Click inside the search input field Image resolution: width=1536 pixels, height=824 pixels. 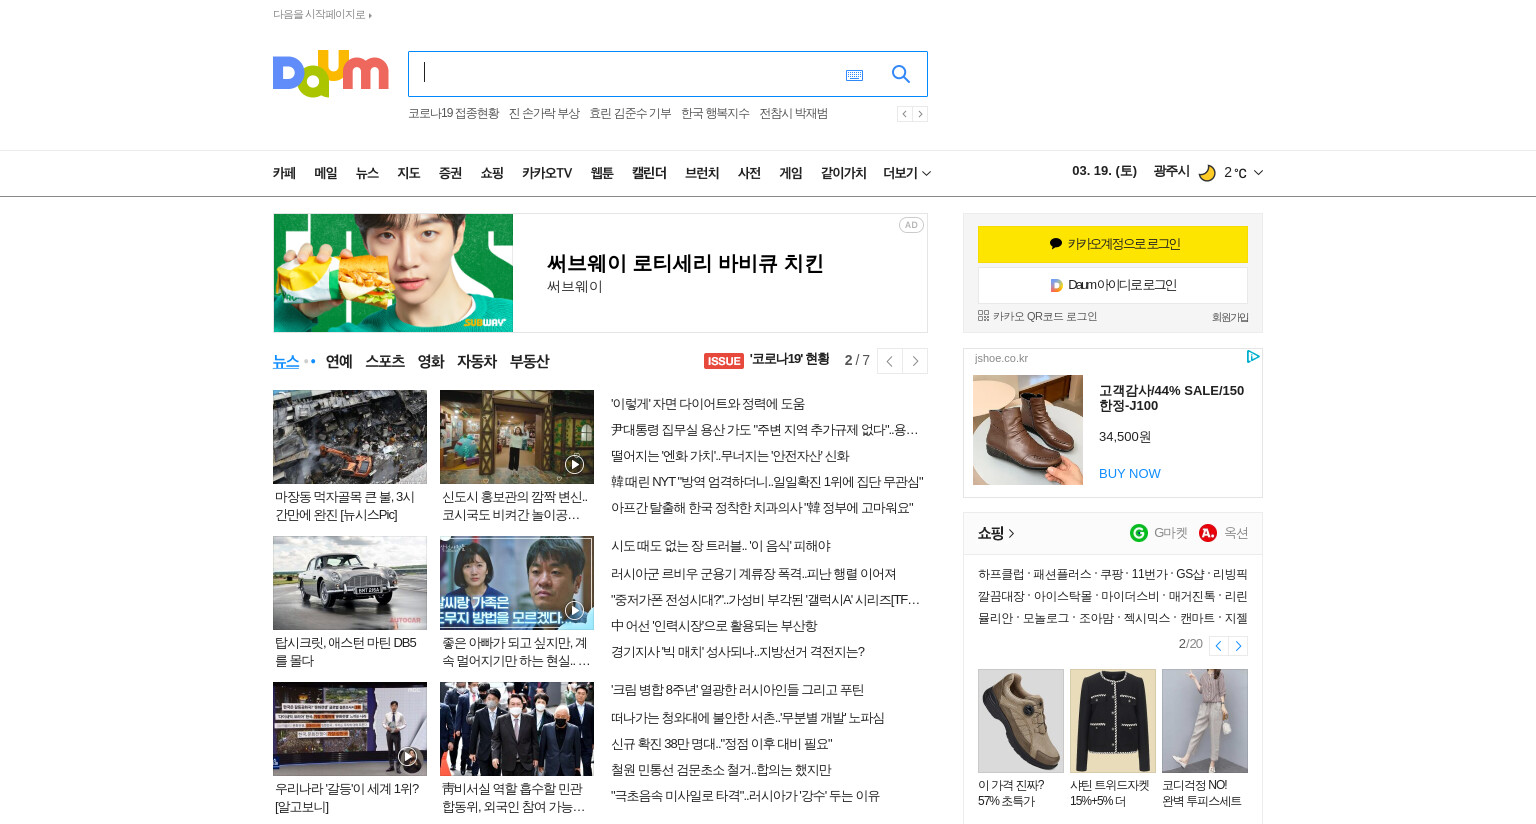pos(625,74)
